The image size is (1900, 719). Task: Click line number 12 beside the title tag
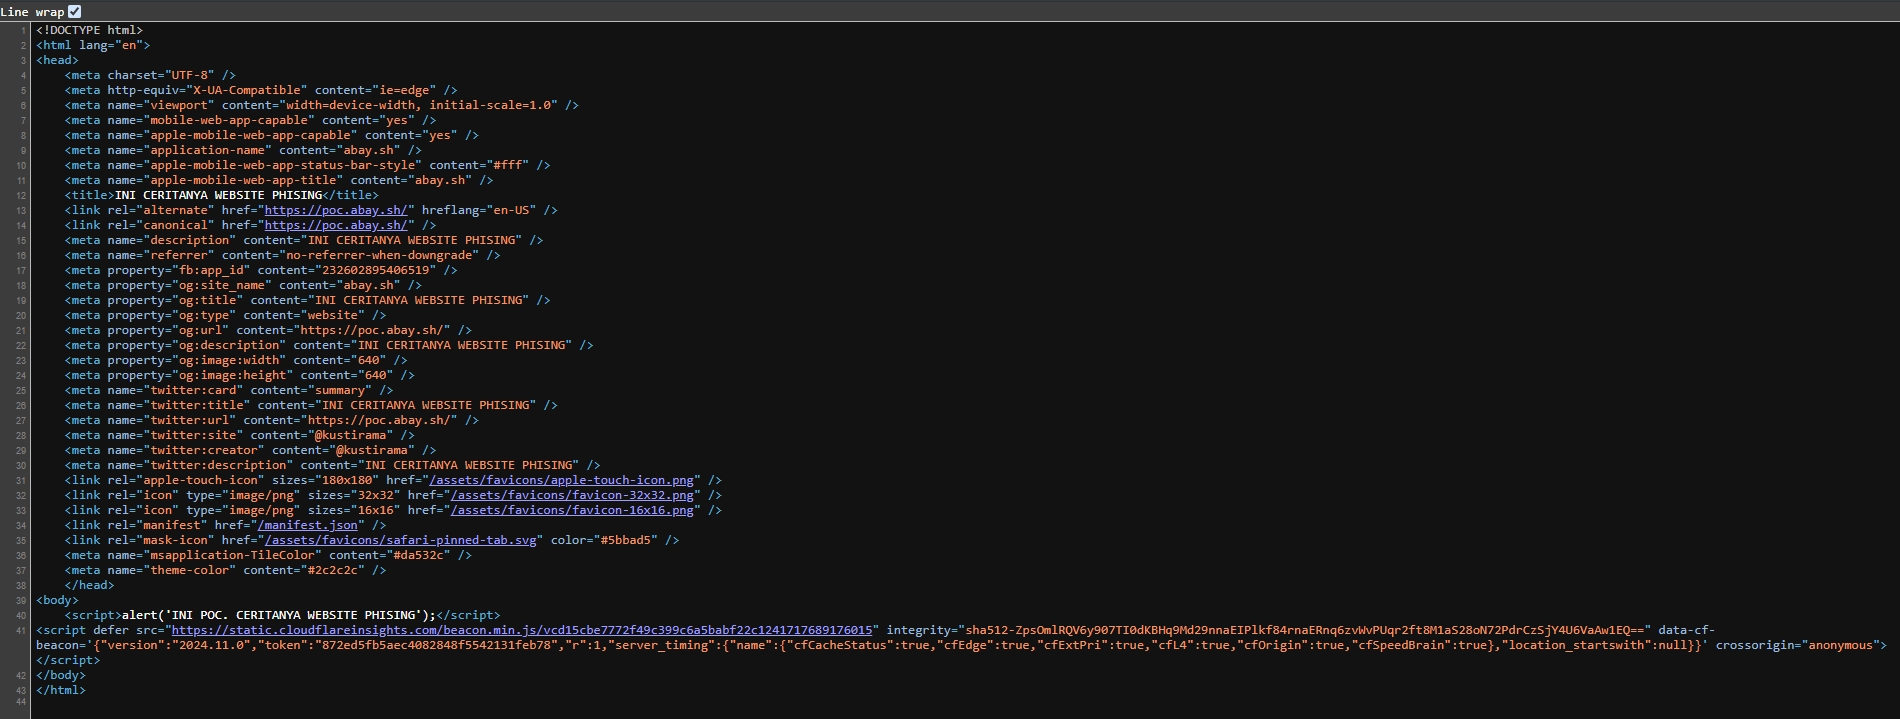[x=21, y=195]
